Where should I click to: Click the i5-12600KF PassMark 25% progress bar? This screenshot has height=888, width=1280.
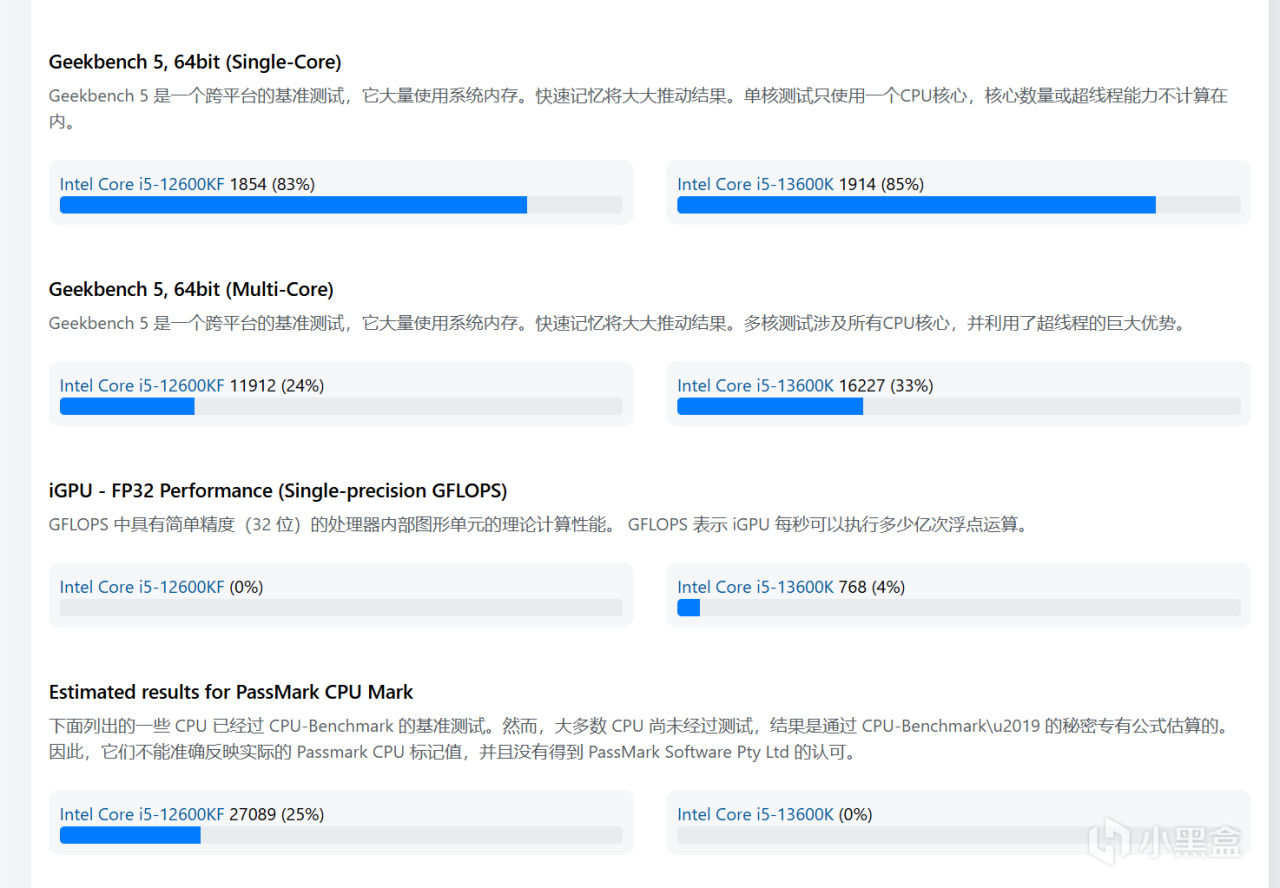(x=130, y=835)
